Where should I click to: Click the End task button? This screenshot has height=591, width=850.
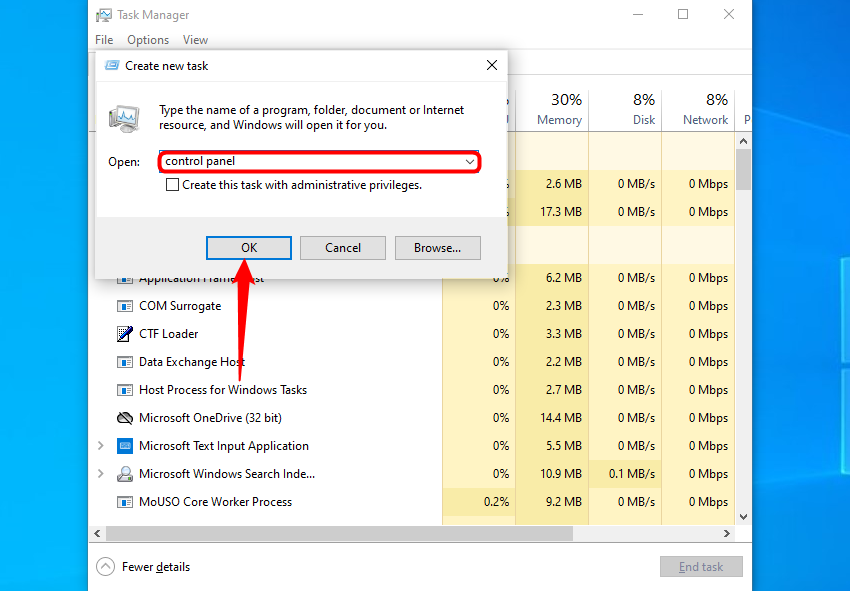point(701,567)
